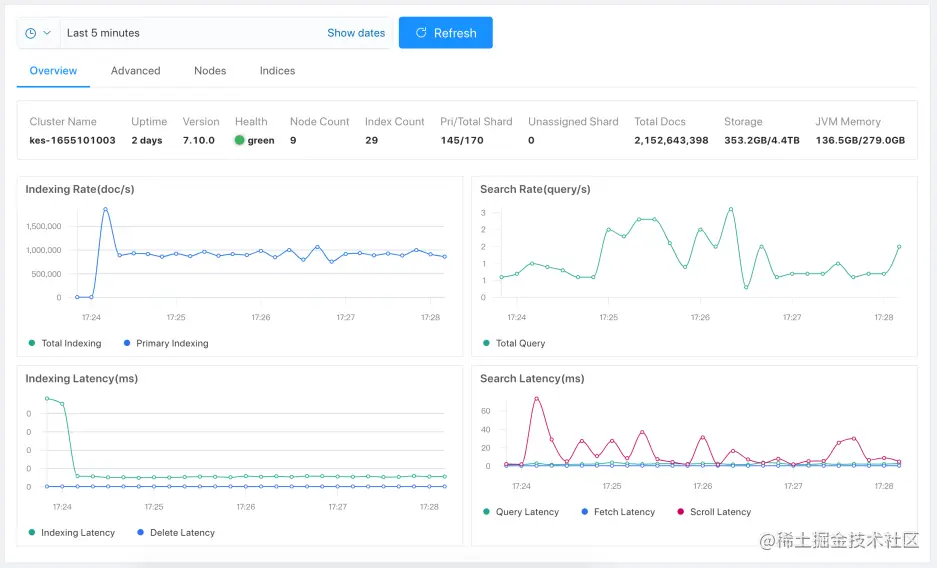Open the Nodes tab

click(210, 70)
